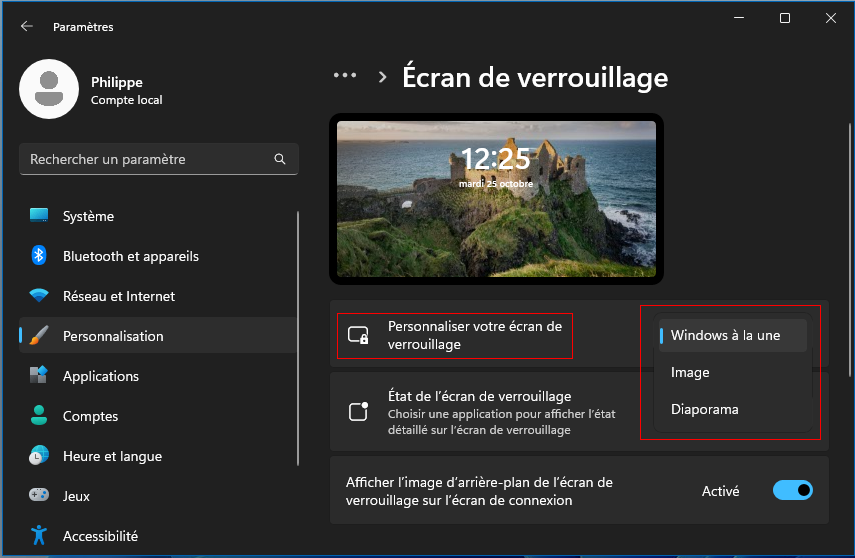Viewport: 855px width, 558px height.
Task: Click the lock screen preview image
Action: [496, 199]
